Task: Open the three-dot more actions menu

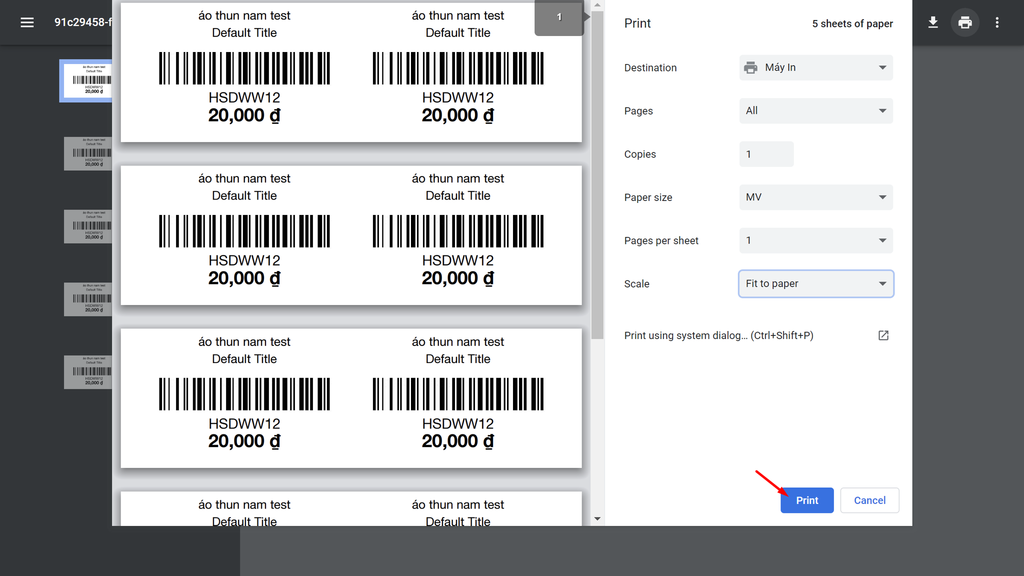Action: pyautogui.click(x=997, y=23)
